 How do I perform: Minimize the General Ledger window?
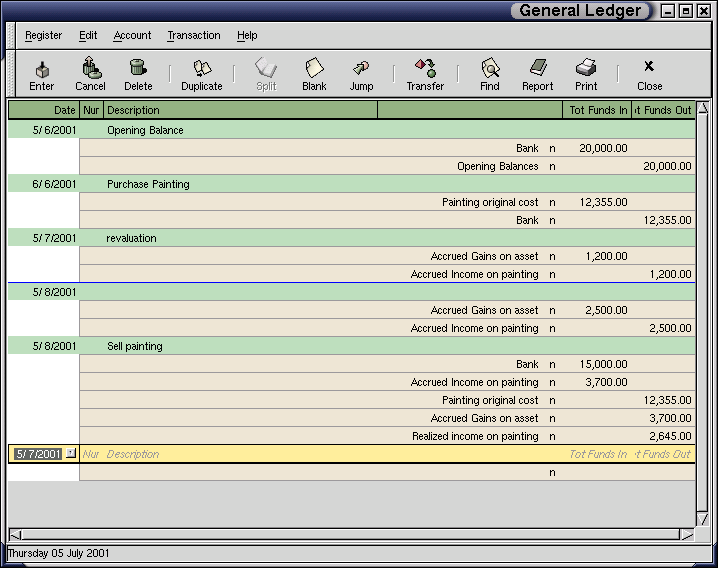[x=668, y=11]
